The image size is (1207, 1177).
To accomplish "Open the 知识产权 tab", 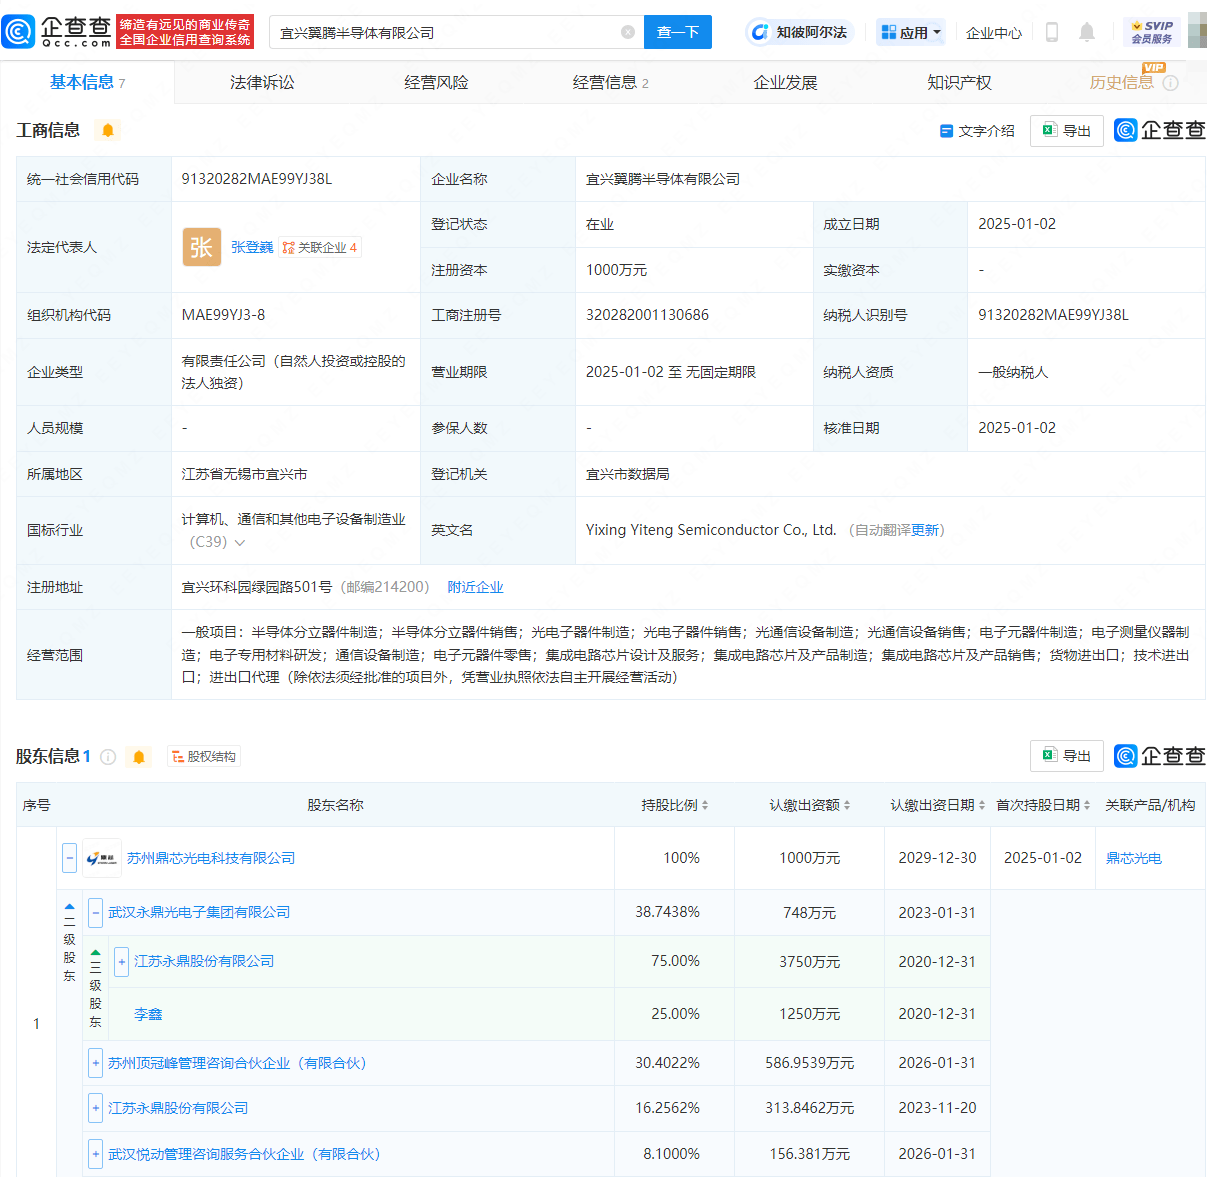I will (x=959, y=82).
